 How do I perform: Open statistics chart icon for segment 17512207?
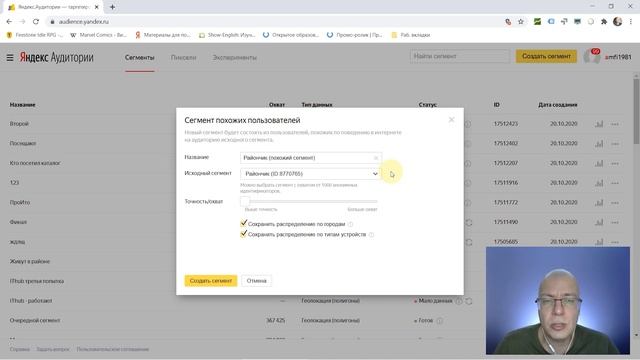[x=599, y=163]
